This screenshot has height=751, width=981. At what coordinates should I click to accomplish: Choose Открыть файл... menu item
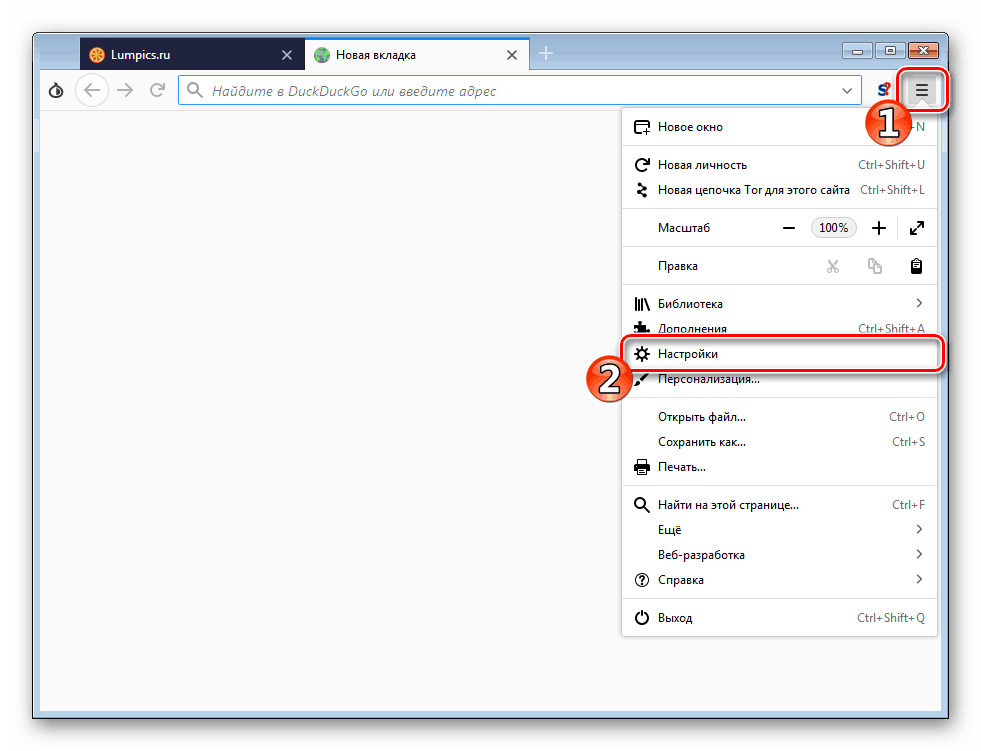pyautogui.click(x=779, y=417)
